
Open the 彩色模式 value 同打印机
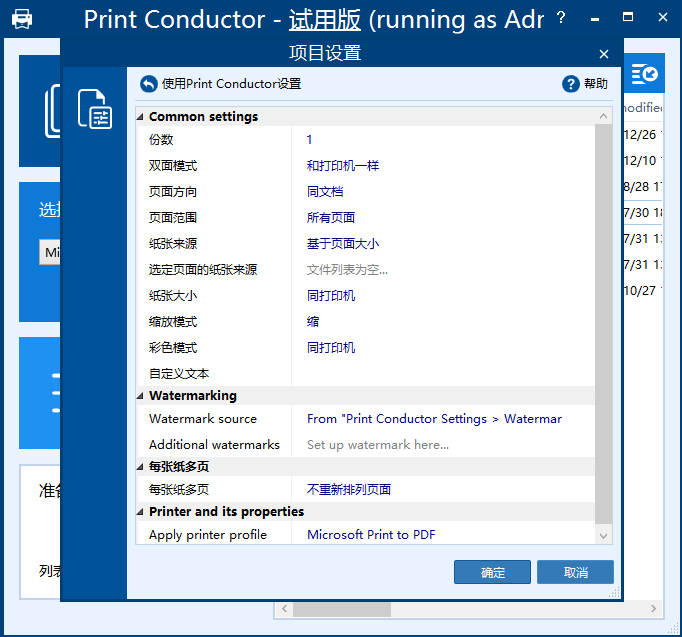click(x=331, y=348)
